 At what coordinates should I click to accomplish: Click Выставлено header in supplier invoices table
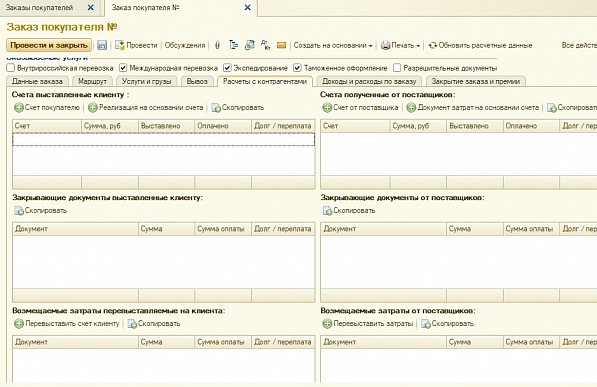point(475,126)
